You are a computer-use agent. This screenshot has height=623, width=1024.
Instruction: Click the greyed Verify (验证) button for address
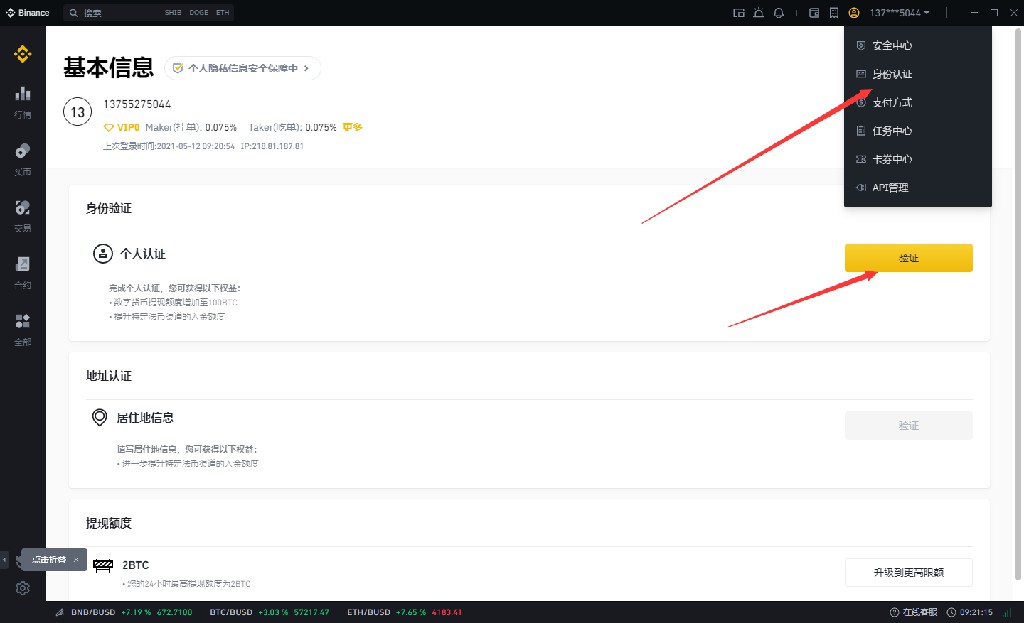(908, 425)
